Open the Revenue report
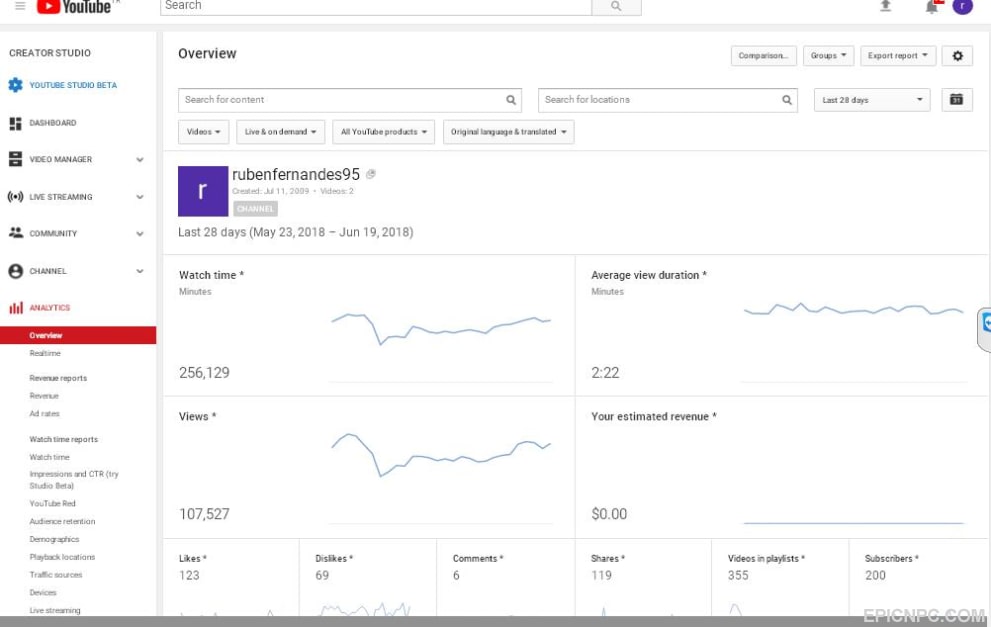 click(44, 396)
